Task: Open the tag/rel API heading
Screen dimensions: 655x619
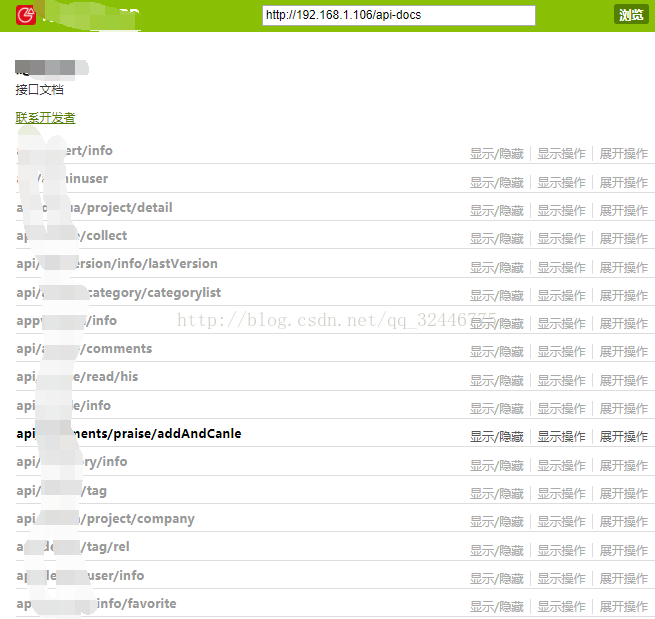Action: pos(73,546)
